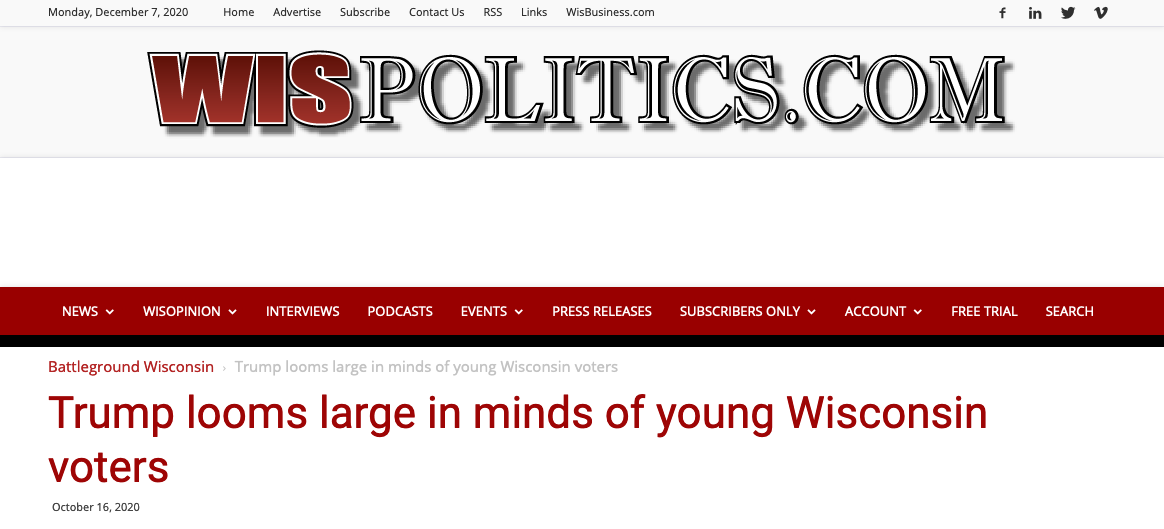Screen dimensions: 1164x529
Task: Open the Podcasts menu item
Action: click(x=400, y=311)
